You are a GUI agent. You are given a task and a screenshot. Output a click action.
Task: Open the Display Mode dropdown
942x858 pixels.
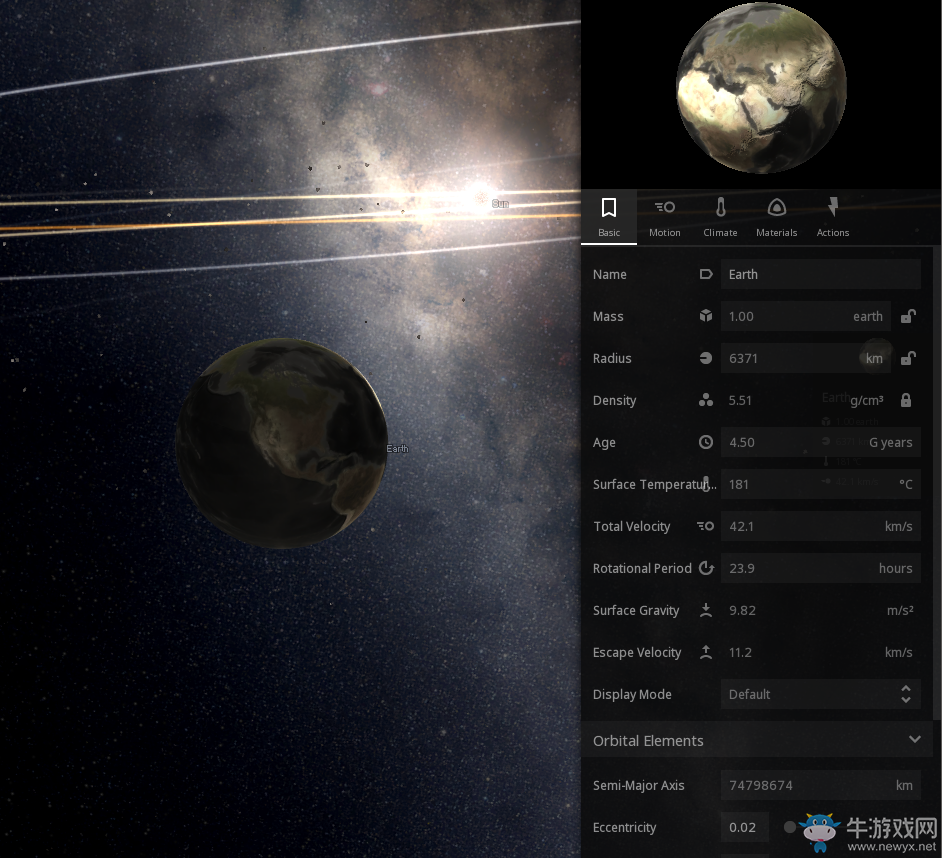(x=820, y=694)
